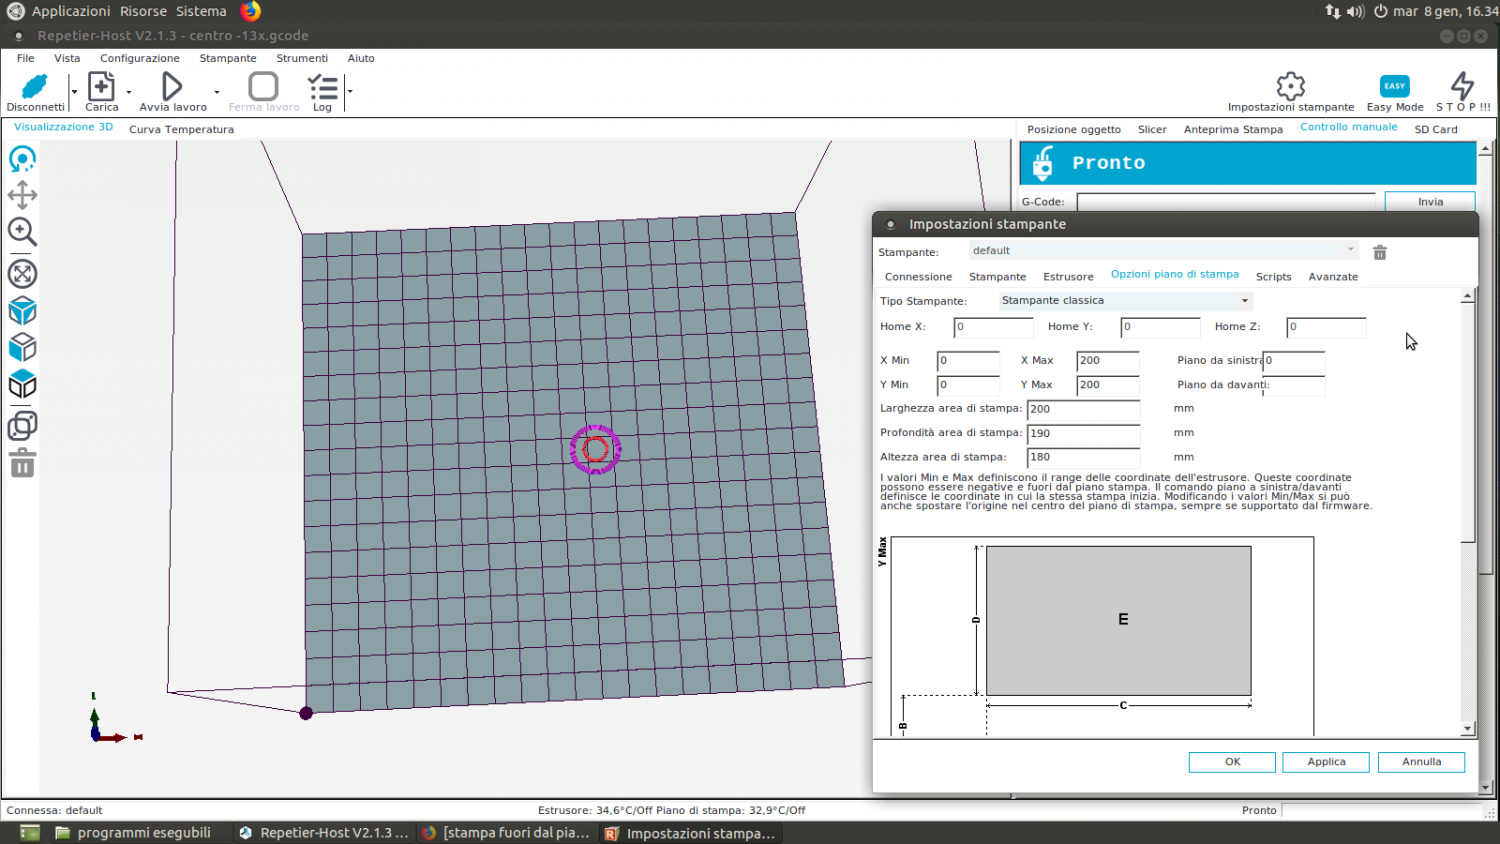Click the Ferma lavoro stop icon
This screenshot has height=844, width=1500.
[x=264, y=87]
